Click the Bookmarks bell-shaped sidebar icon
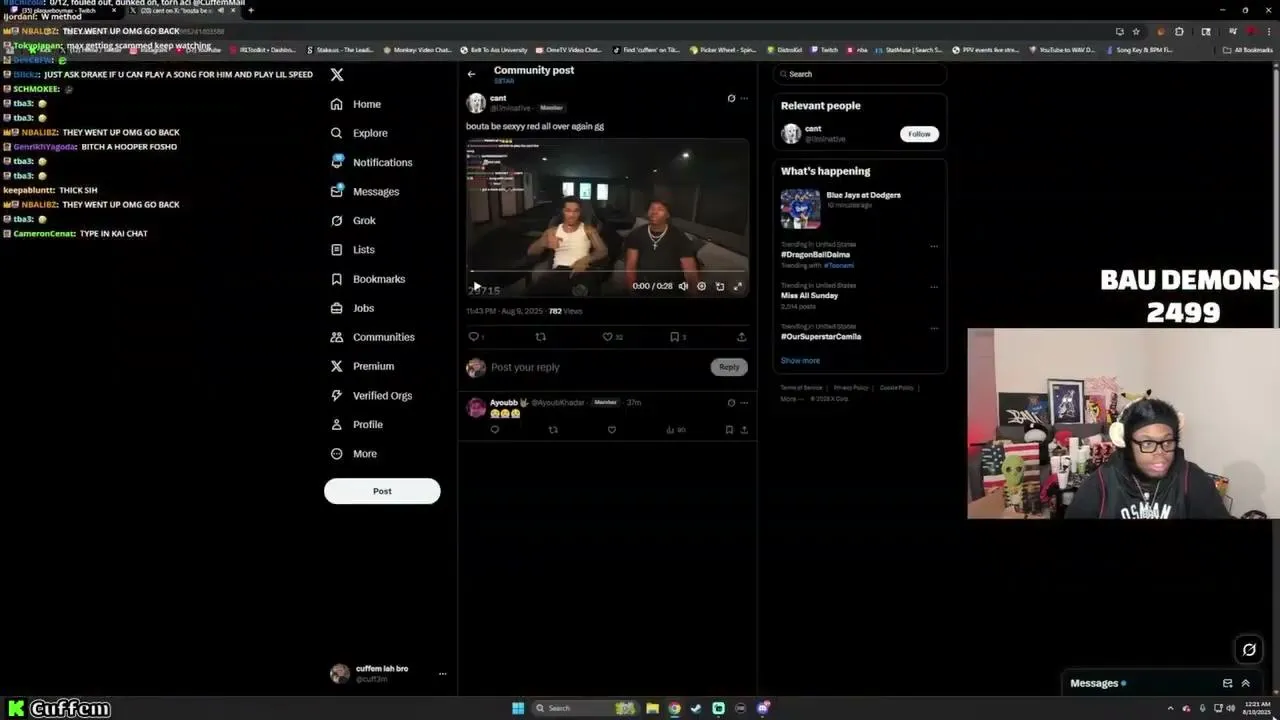The height and width of the screenshot is (720, 1280). pos(337,279)
